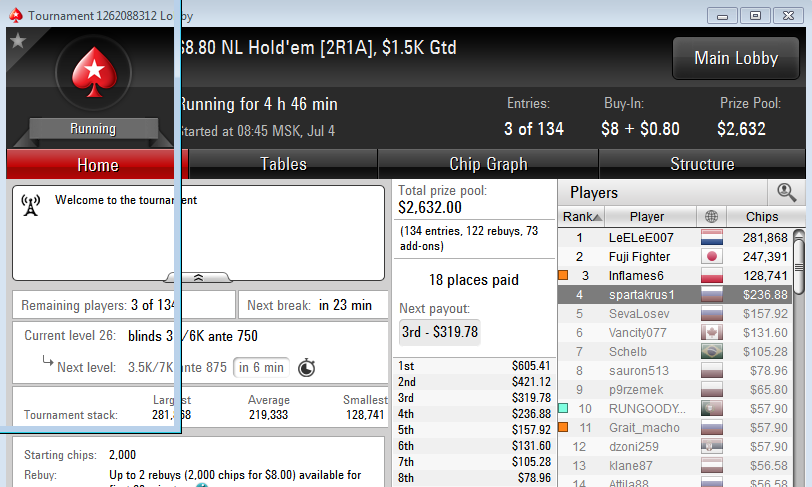Open player search magnifier icon
812x487 pixels.
click(x=787, y=192)
